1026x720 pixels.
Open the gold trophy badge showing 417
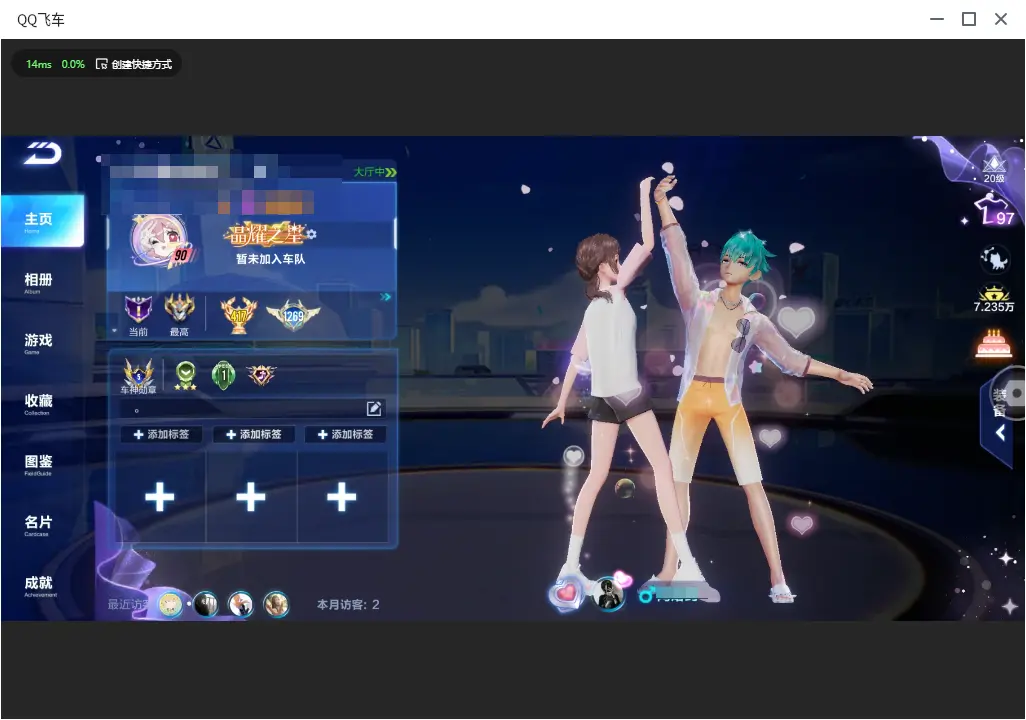point(238,315)
